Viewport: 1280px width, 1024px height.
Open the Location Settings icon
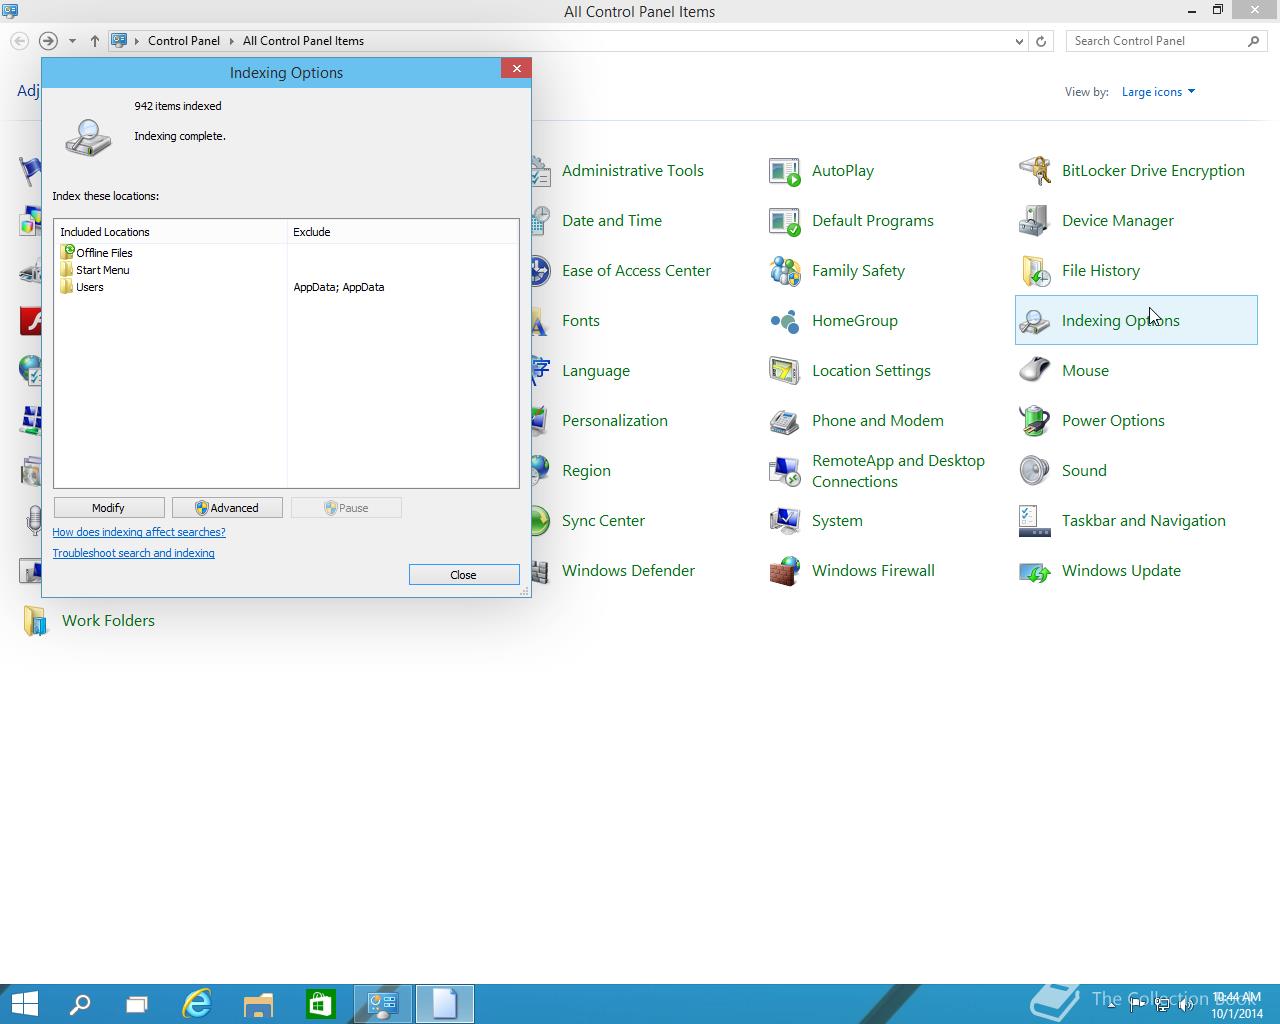tap(785, 371)
